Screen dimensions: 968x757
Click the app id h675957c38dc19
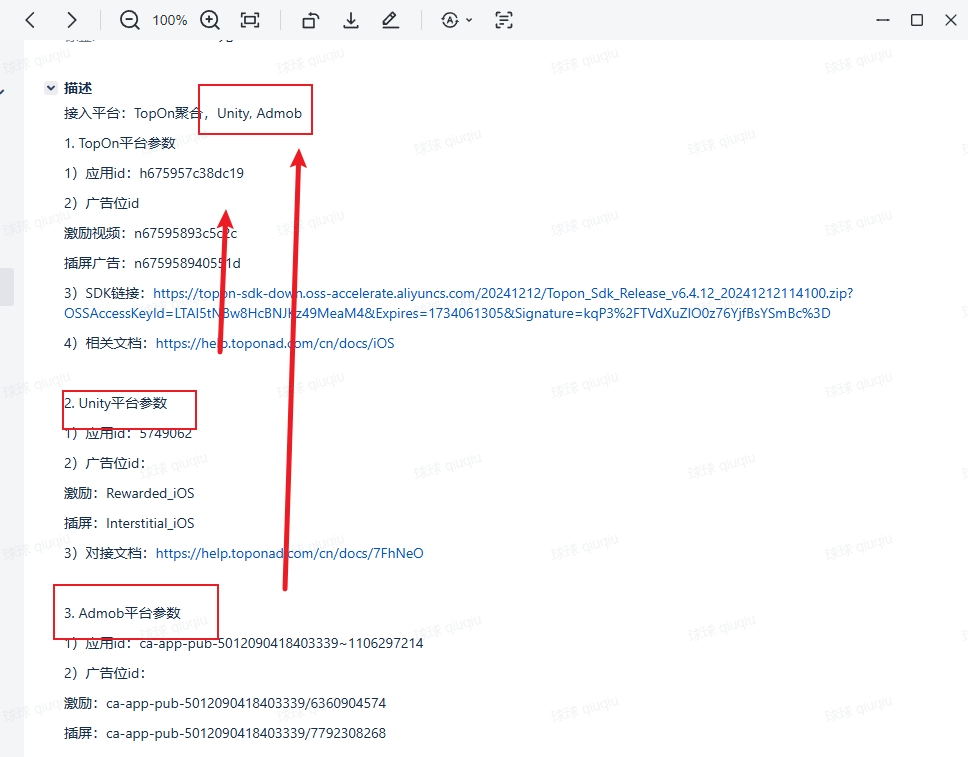[191, 174]
